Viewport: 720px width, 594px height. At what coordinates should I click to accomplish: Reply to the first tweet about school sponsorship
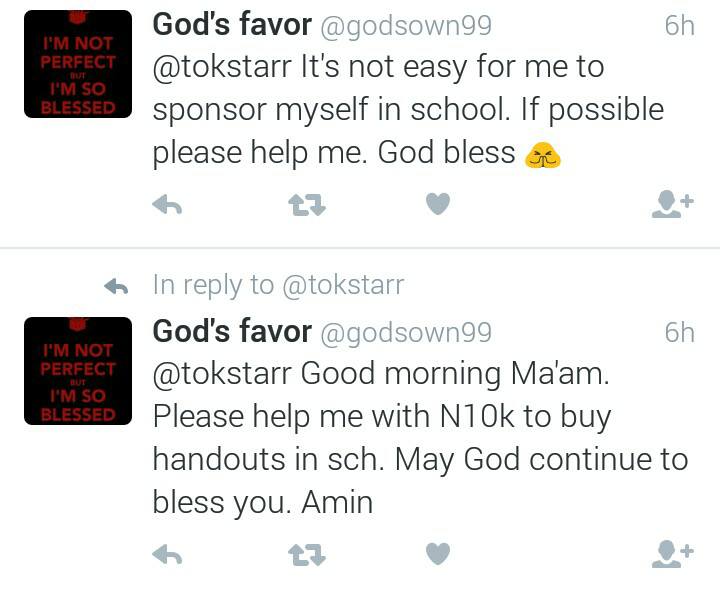[x=167, y=205]
